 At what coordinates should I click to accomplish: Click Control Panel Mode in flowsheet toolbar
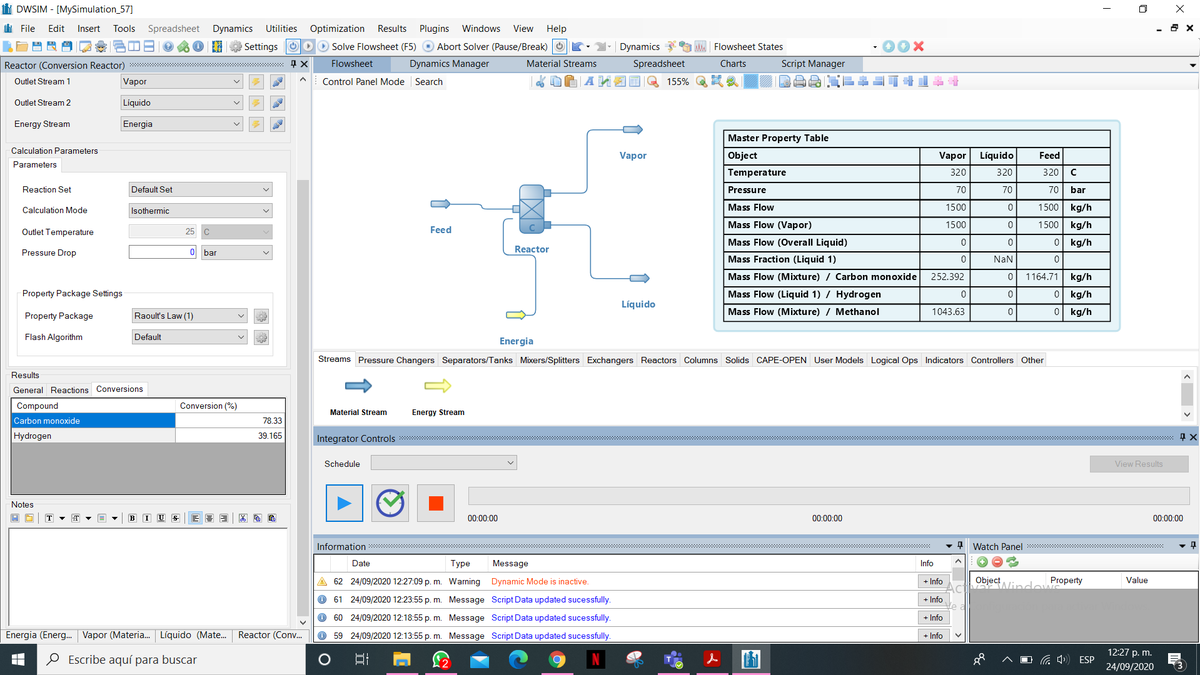pos(364,82)
